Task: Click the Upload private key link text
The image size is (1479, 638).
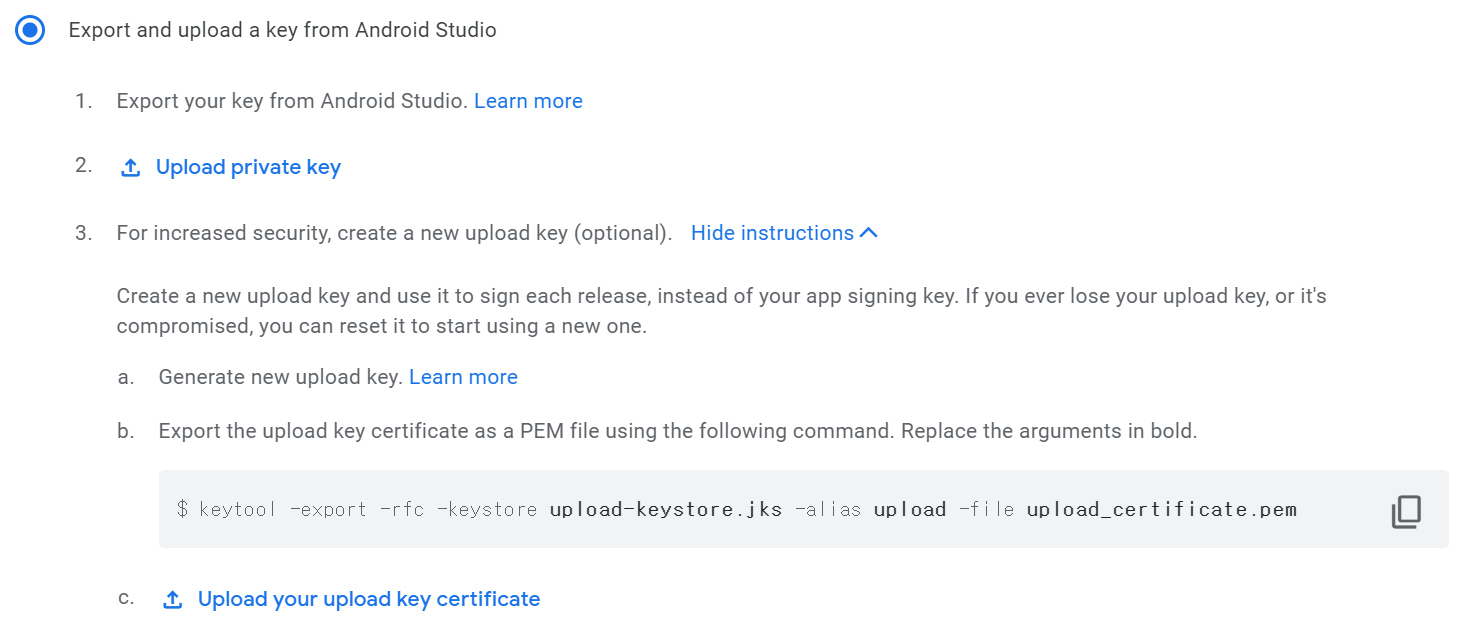Action: click(248, 167)
